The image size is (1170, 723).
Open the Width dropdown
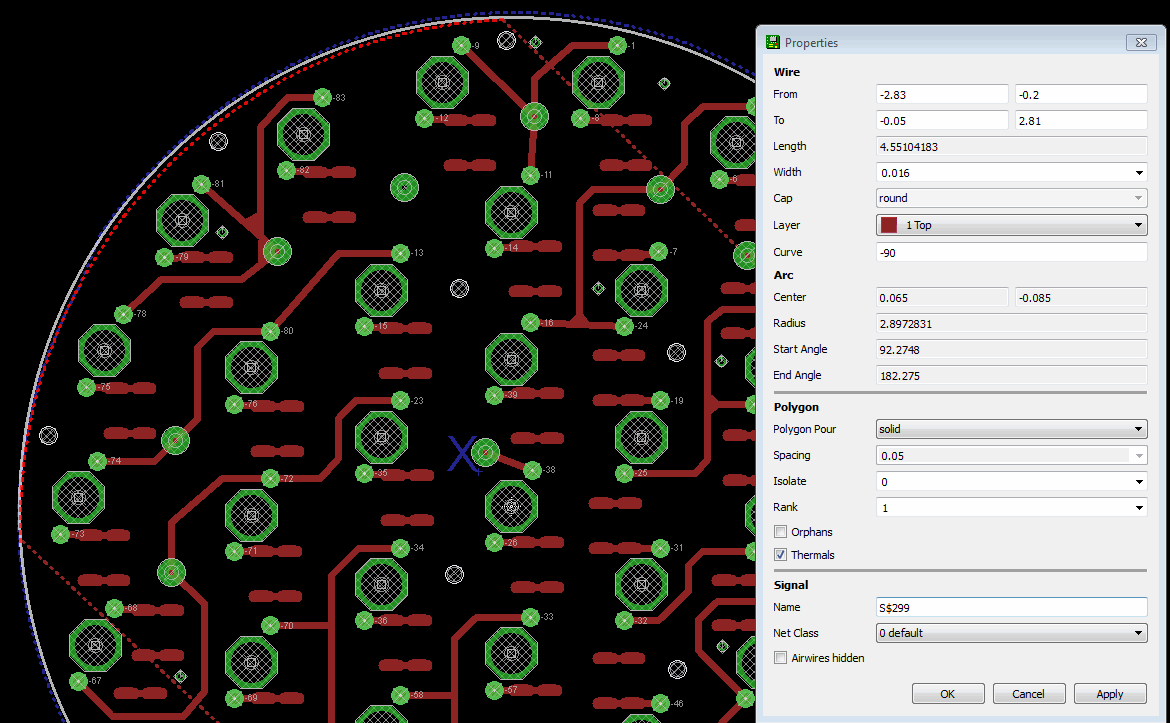(1139, 173)
